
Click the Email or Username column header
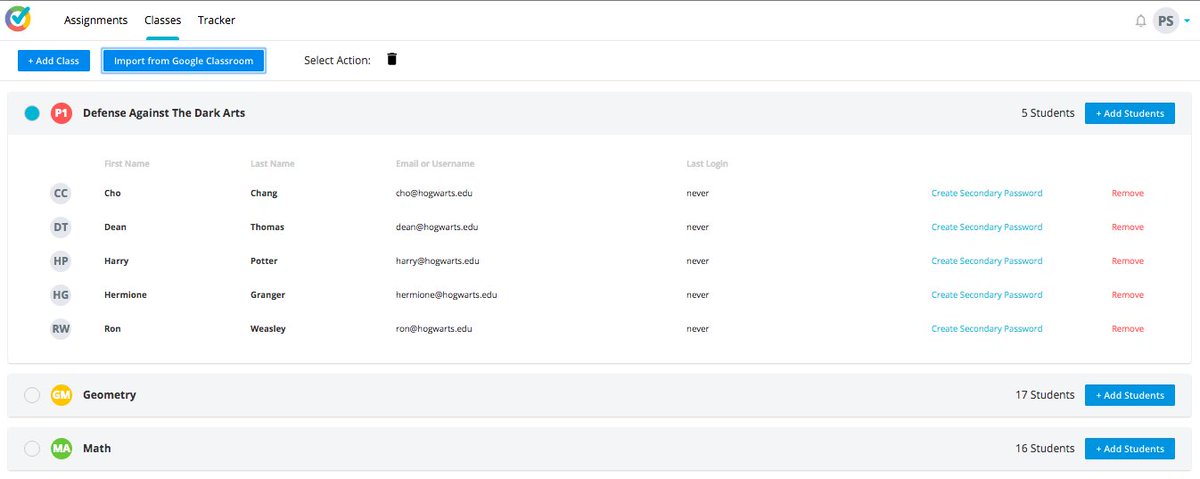coord(435,164)
